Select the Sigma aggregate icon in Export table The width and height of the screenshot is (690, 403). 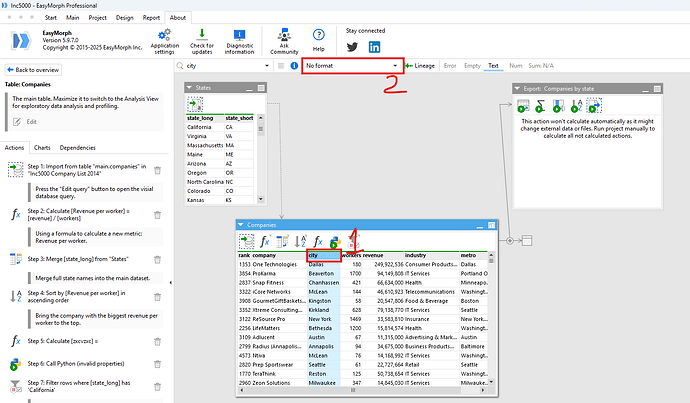click(x=540, y=106)
